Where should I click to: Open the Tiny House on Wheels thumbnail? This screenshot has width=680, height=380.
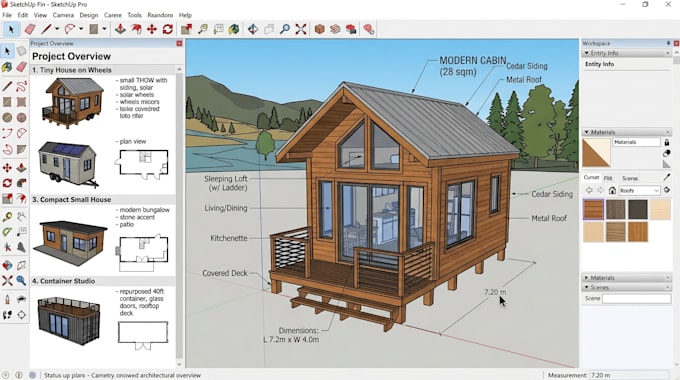(x=73, y=102)
